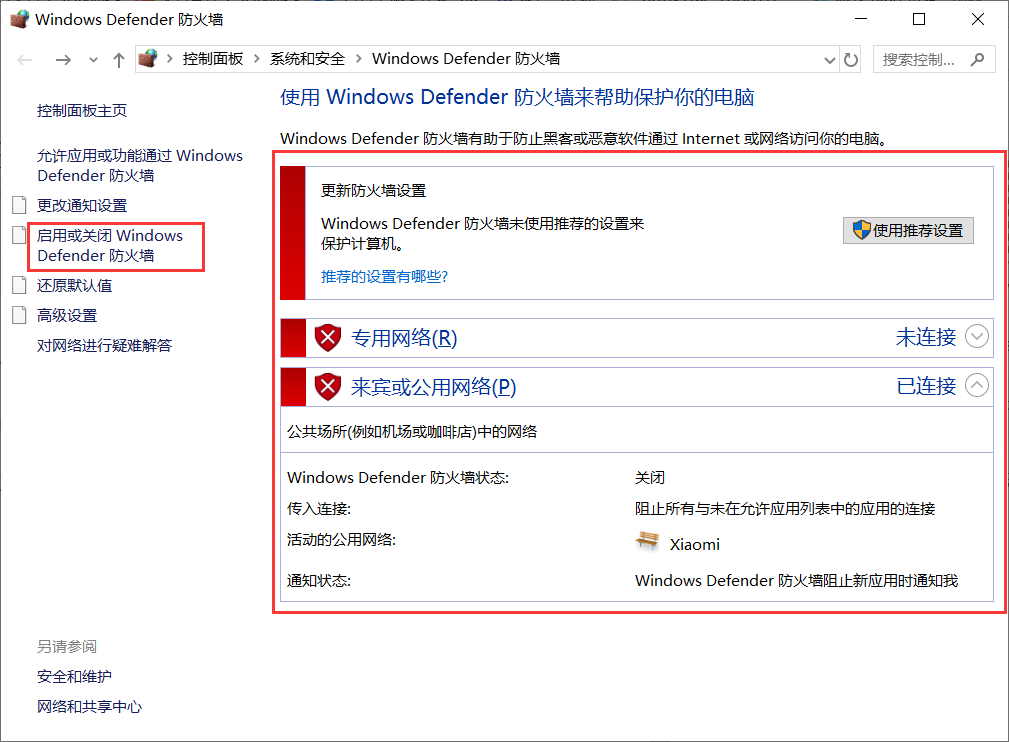Click the refresh icon in the address bar
This screenshot has width=1009, height=742.
tap(851, 59)
